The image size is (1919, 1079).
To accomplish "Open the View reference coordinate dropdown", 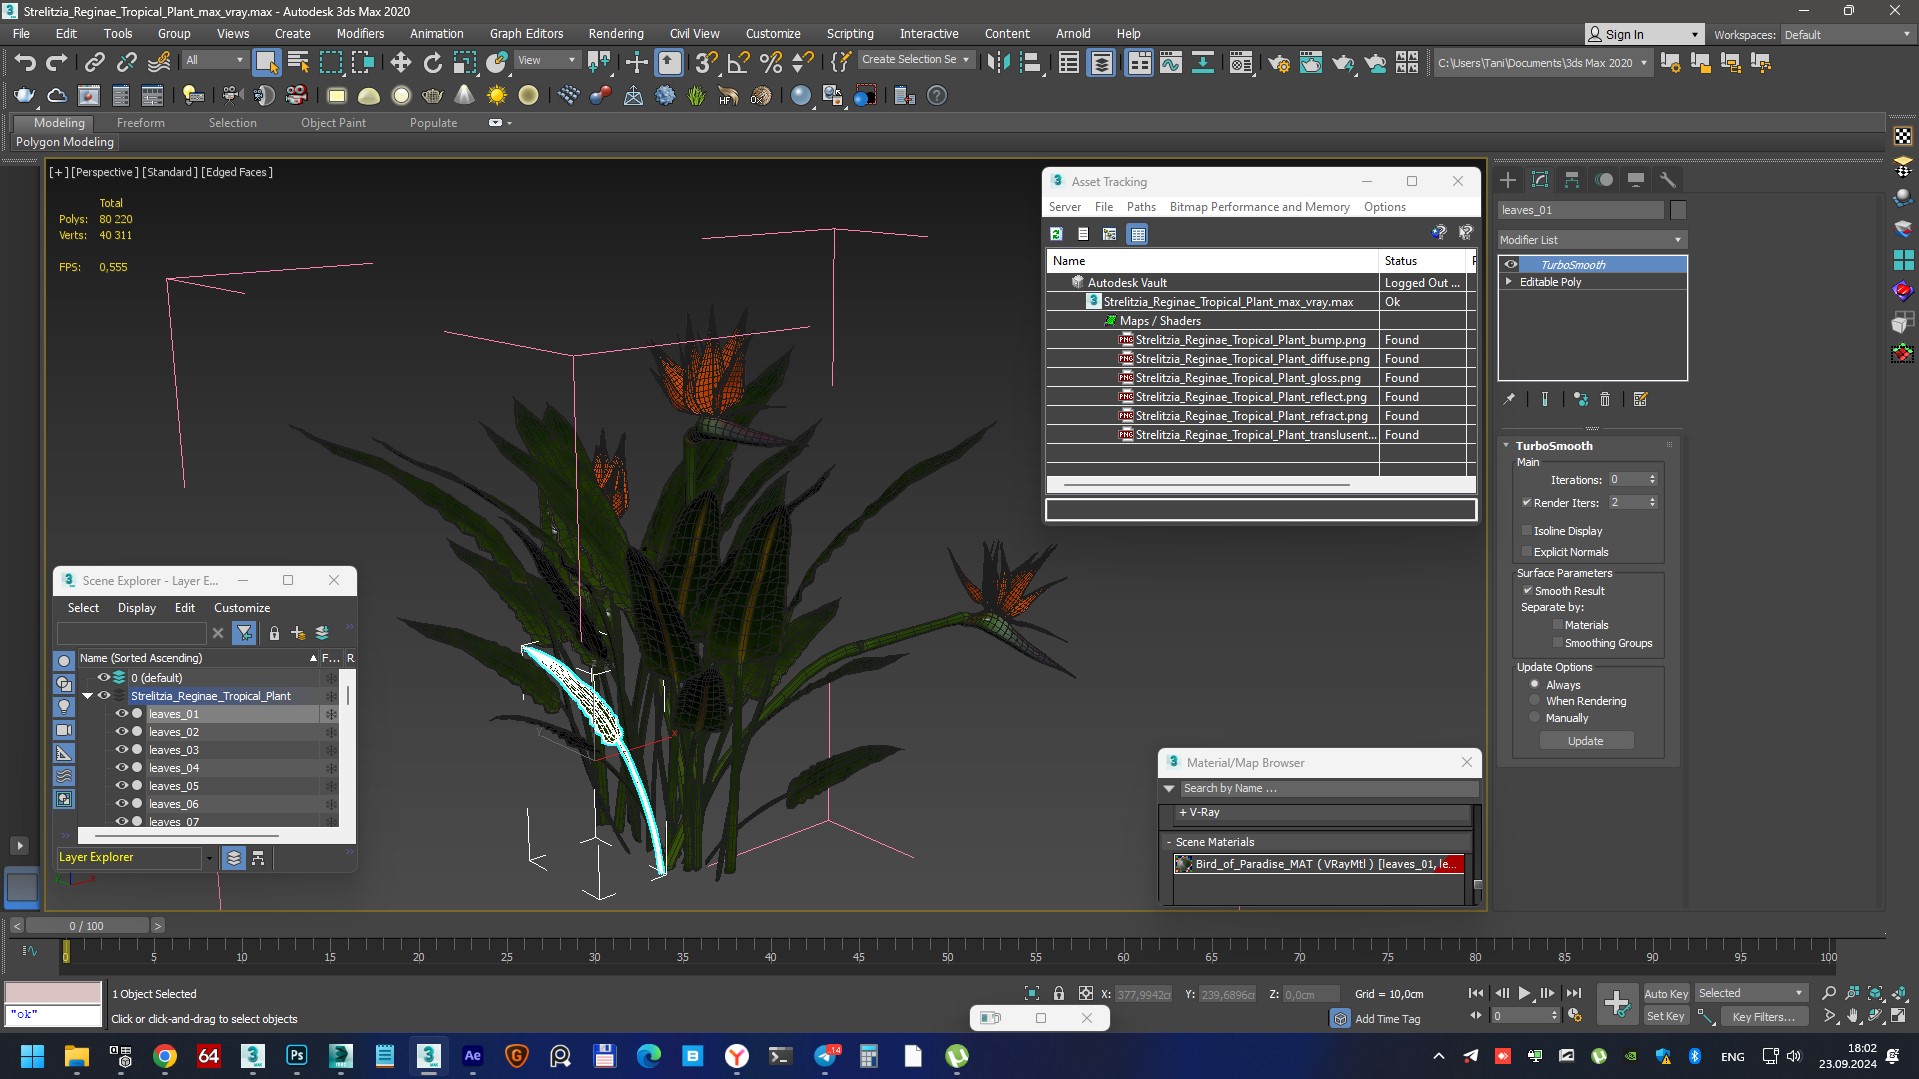I will pos(546,61).
